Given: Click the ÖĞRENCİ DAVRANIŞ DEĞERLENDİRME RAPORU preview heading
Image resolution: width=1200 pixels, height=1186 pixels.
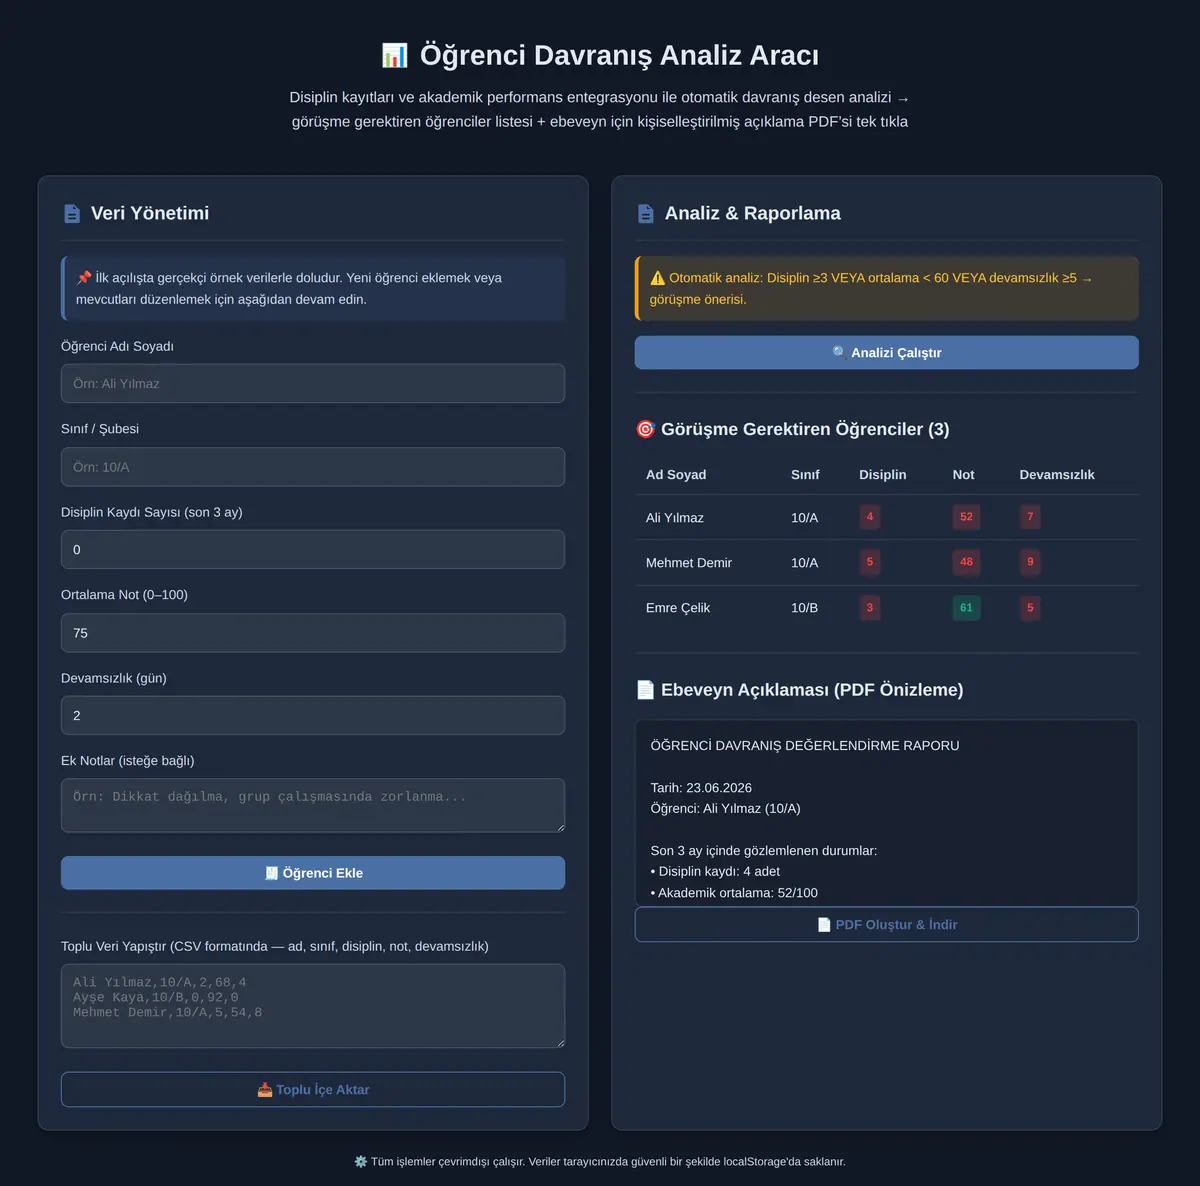Looking at the screenshot, I should tap(805, 746).
